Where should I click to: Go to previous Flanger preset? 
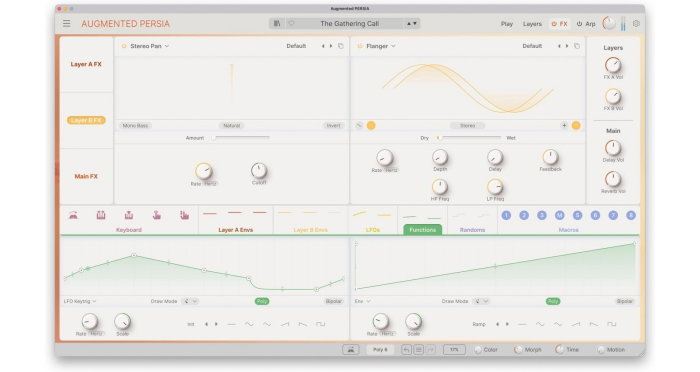pos(559,46)
